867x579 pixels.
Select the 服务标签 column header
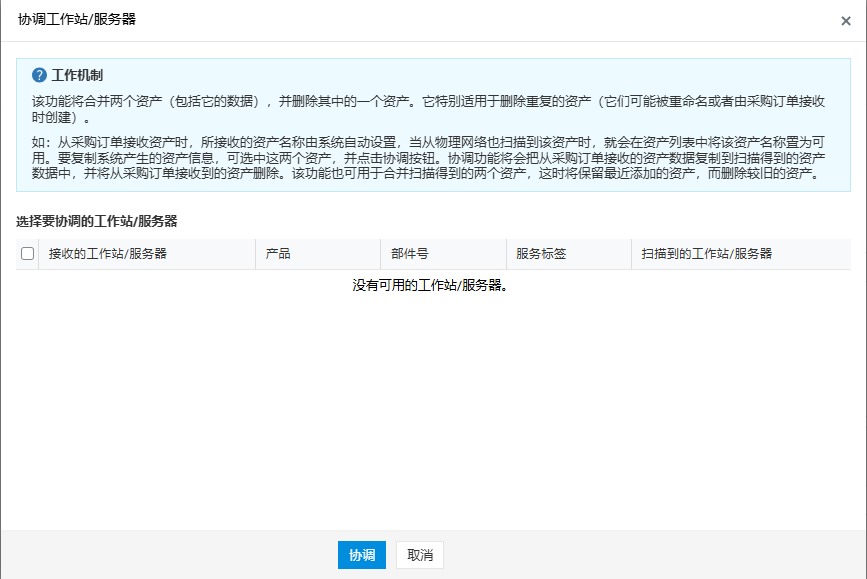click(x=541, y=254)
